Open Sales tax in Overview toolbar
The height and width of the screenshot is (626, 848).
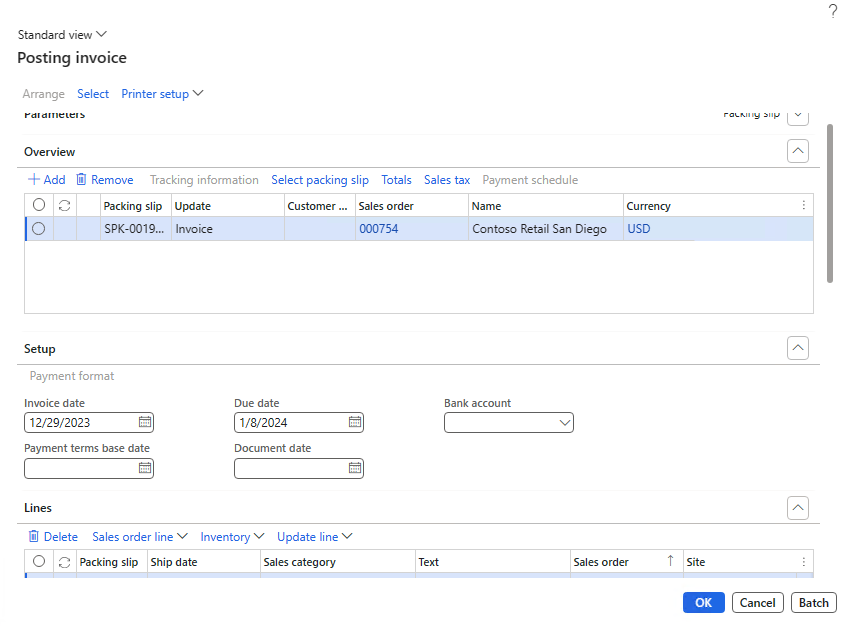coord(447,180)
